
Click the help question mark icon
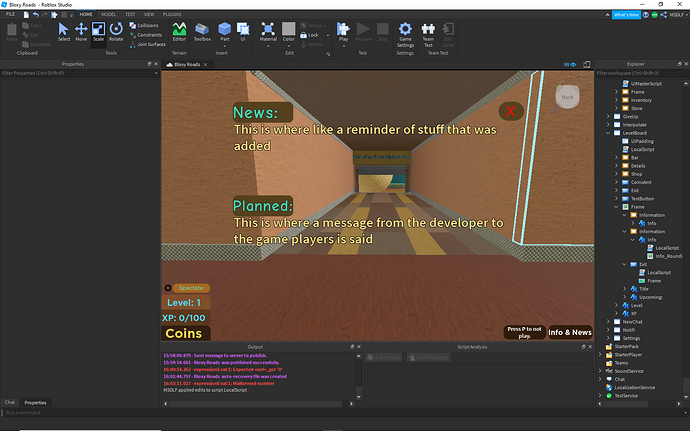point(646,15)
